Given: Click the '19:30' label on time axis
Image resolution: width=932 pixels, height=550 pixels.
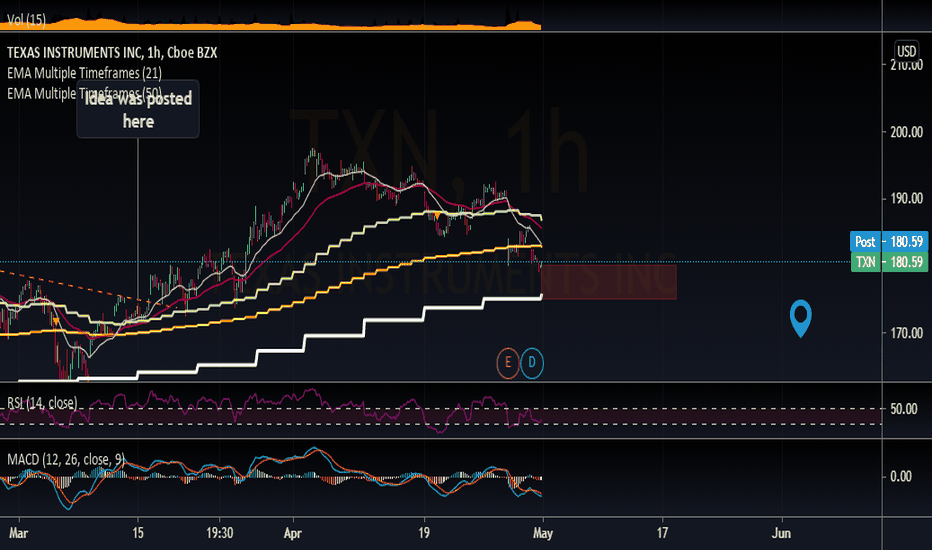Looking at the screenshot, I should point(219,533).
